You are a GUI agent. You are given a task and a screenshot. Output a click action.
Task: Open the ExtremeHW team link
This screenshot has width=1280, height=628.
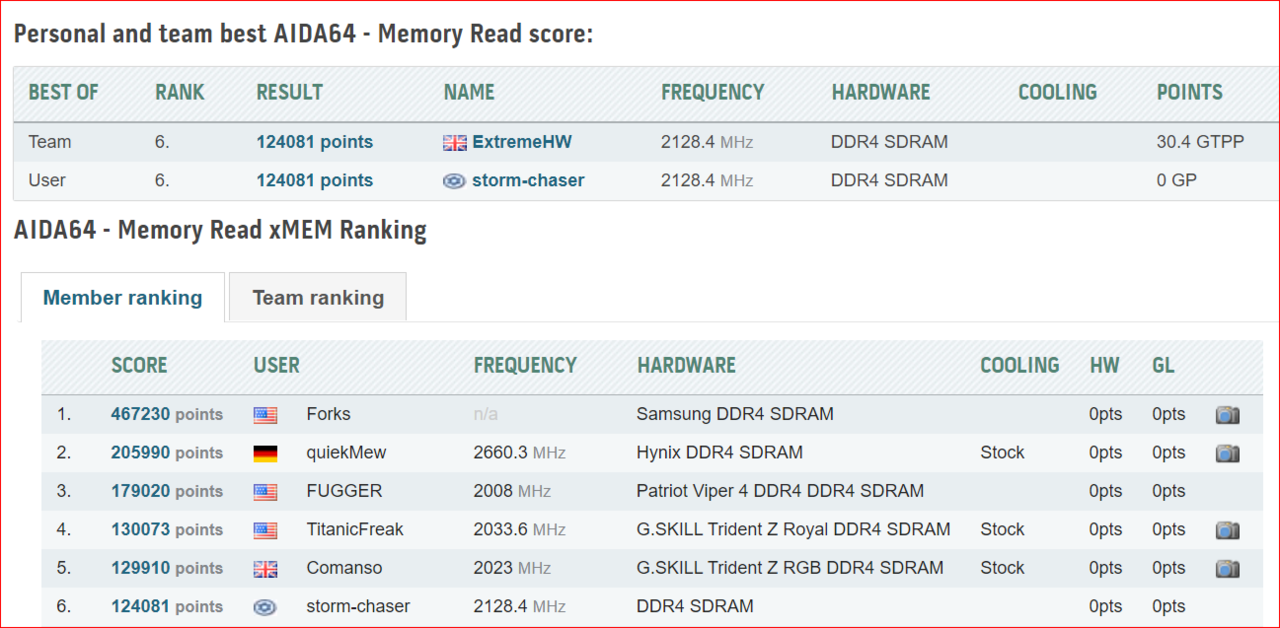coord(521,142)
